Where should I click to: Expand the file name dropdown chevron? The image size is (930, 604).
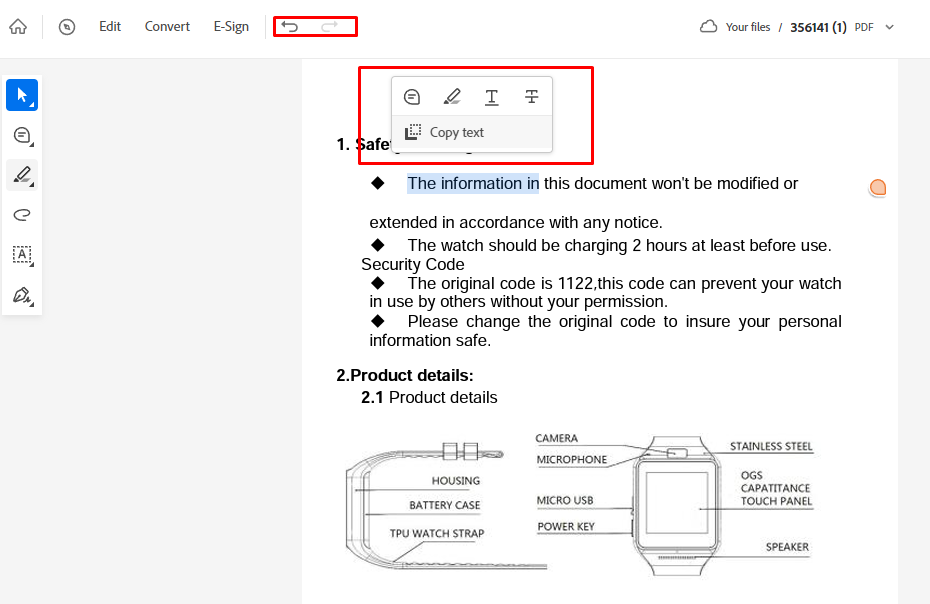point(890,27)
